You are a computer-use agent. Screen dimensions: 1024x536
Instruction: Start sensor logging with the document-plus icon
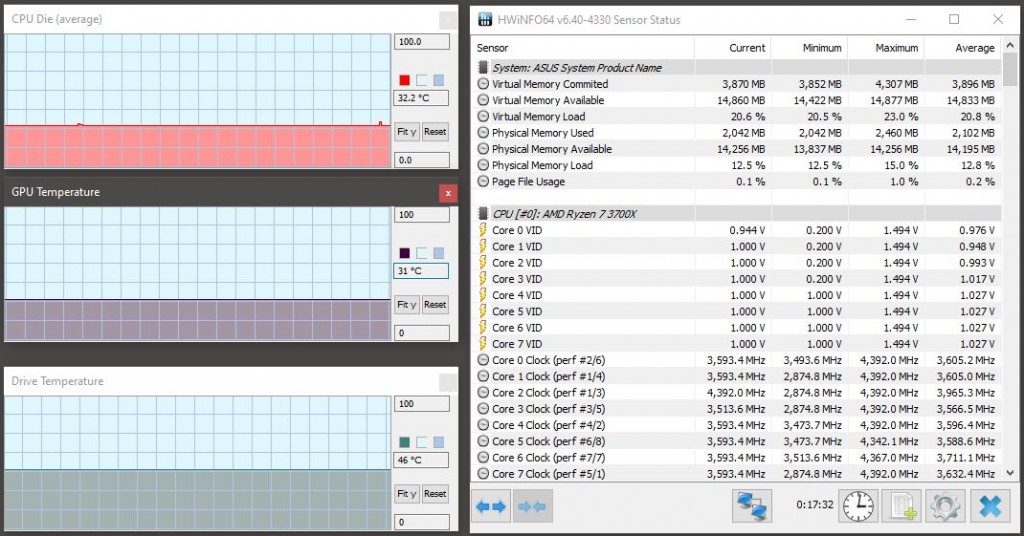(x=902, y=506)
